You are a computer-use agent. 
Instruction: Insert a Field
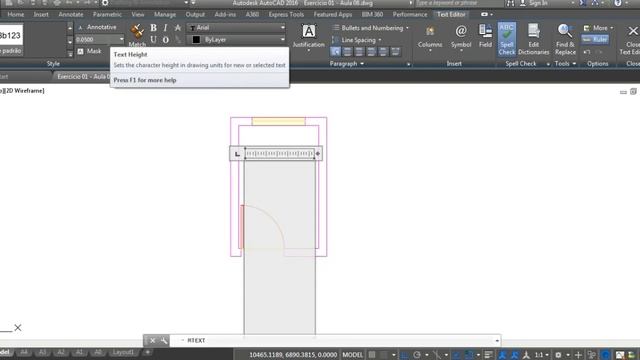(485, 36)
